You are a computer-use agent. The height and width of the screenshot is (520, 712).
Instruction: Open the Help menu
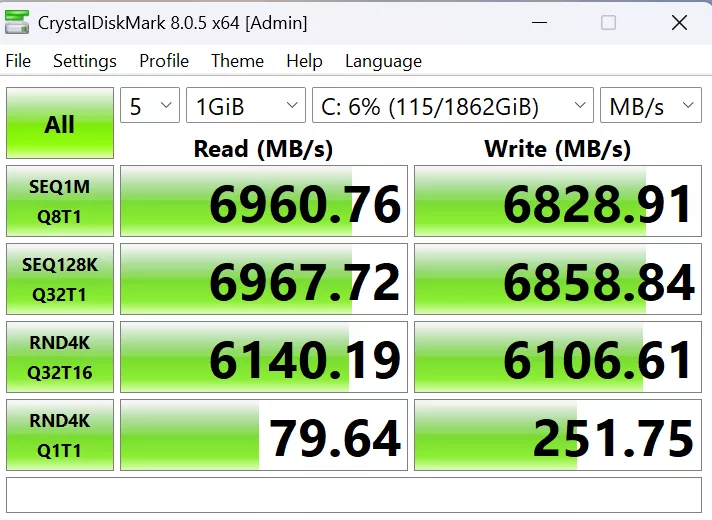[x=304, y=61]
